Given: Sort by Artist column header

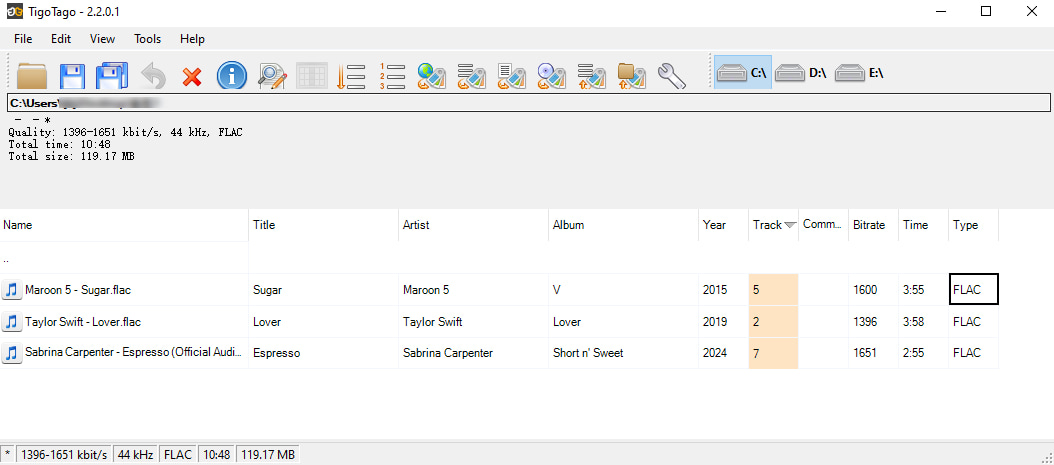Looking at the screenshot, I should [x=474, y=225].
